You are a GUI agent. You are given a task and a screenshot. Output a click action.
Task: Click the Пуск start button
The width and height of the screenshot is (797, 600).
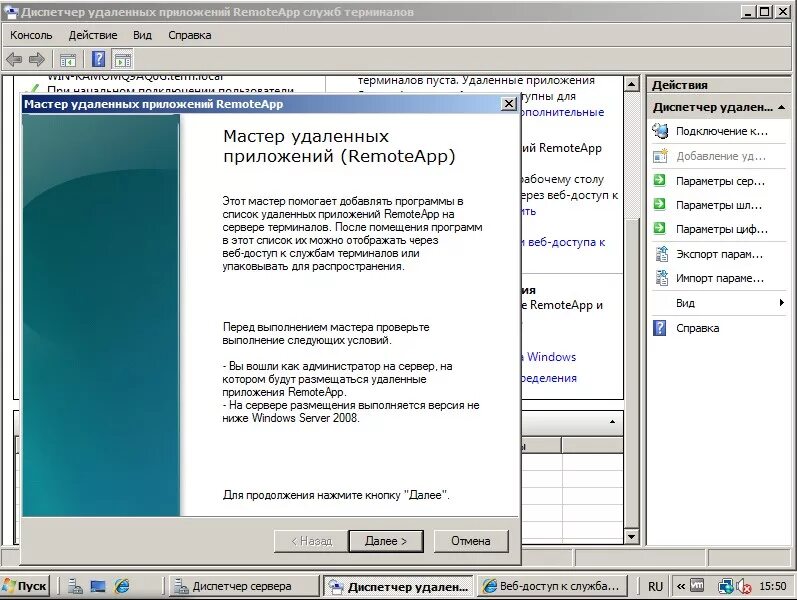25,586
